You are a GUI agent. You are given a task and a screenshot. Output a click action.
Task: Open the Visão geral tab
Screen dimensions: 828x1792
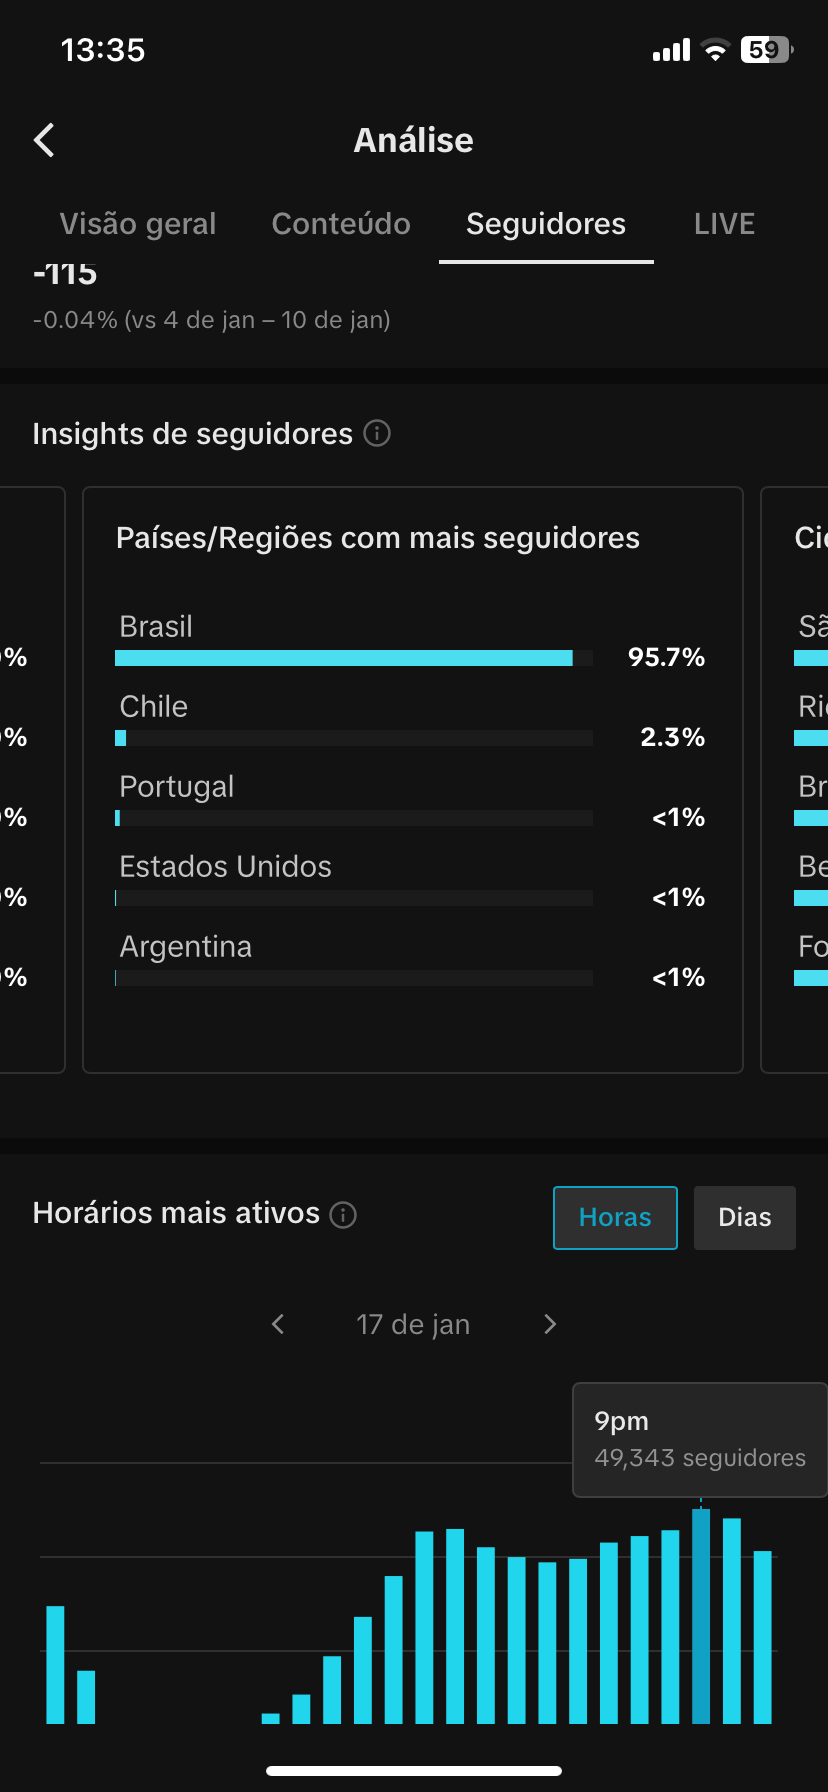pyautogui.click(x=138, y=224)
